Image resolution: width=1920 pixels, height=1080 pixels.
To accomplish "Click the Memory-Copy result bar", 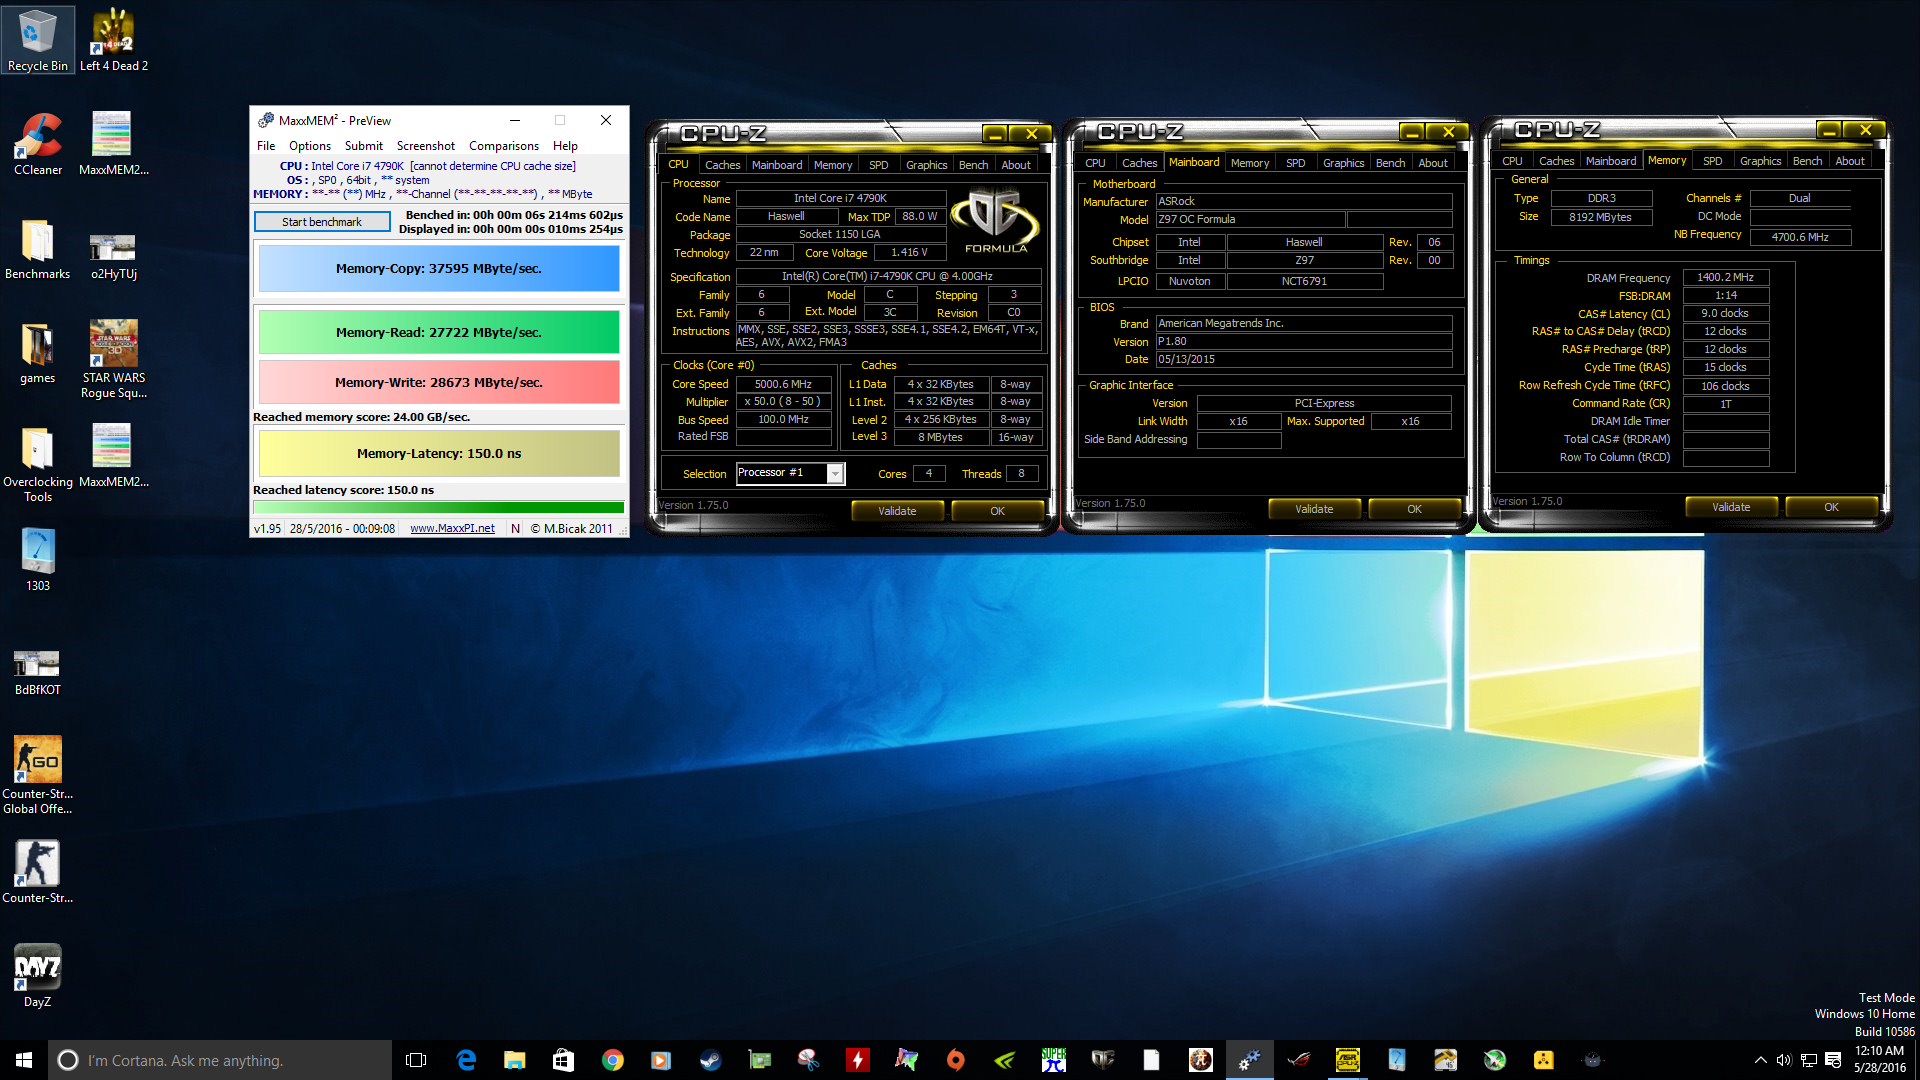I will point(439,268).
